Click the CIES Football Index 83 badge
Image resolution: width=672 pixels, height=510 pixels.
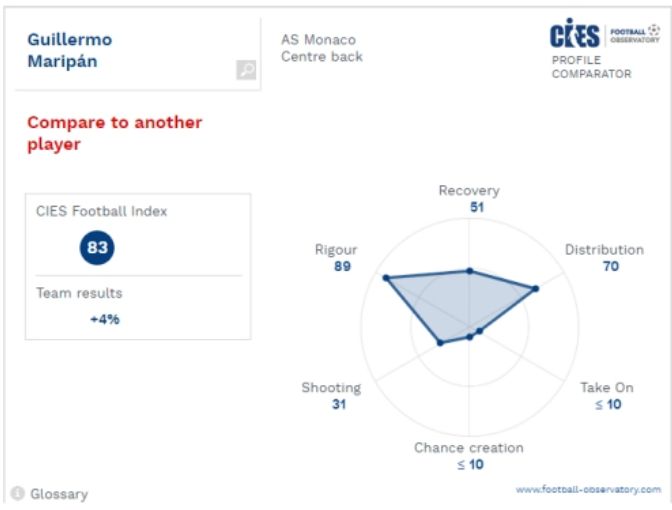[97, 248]
